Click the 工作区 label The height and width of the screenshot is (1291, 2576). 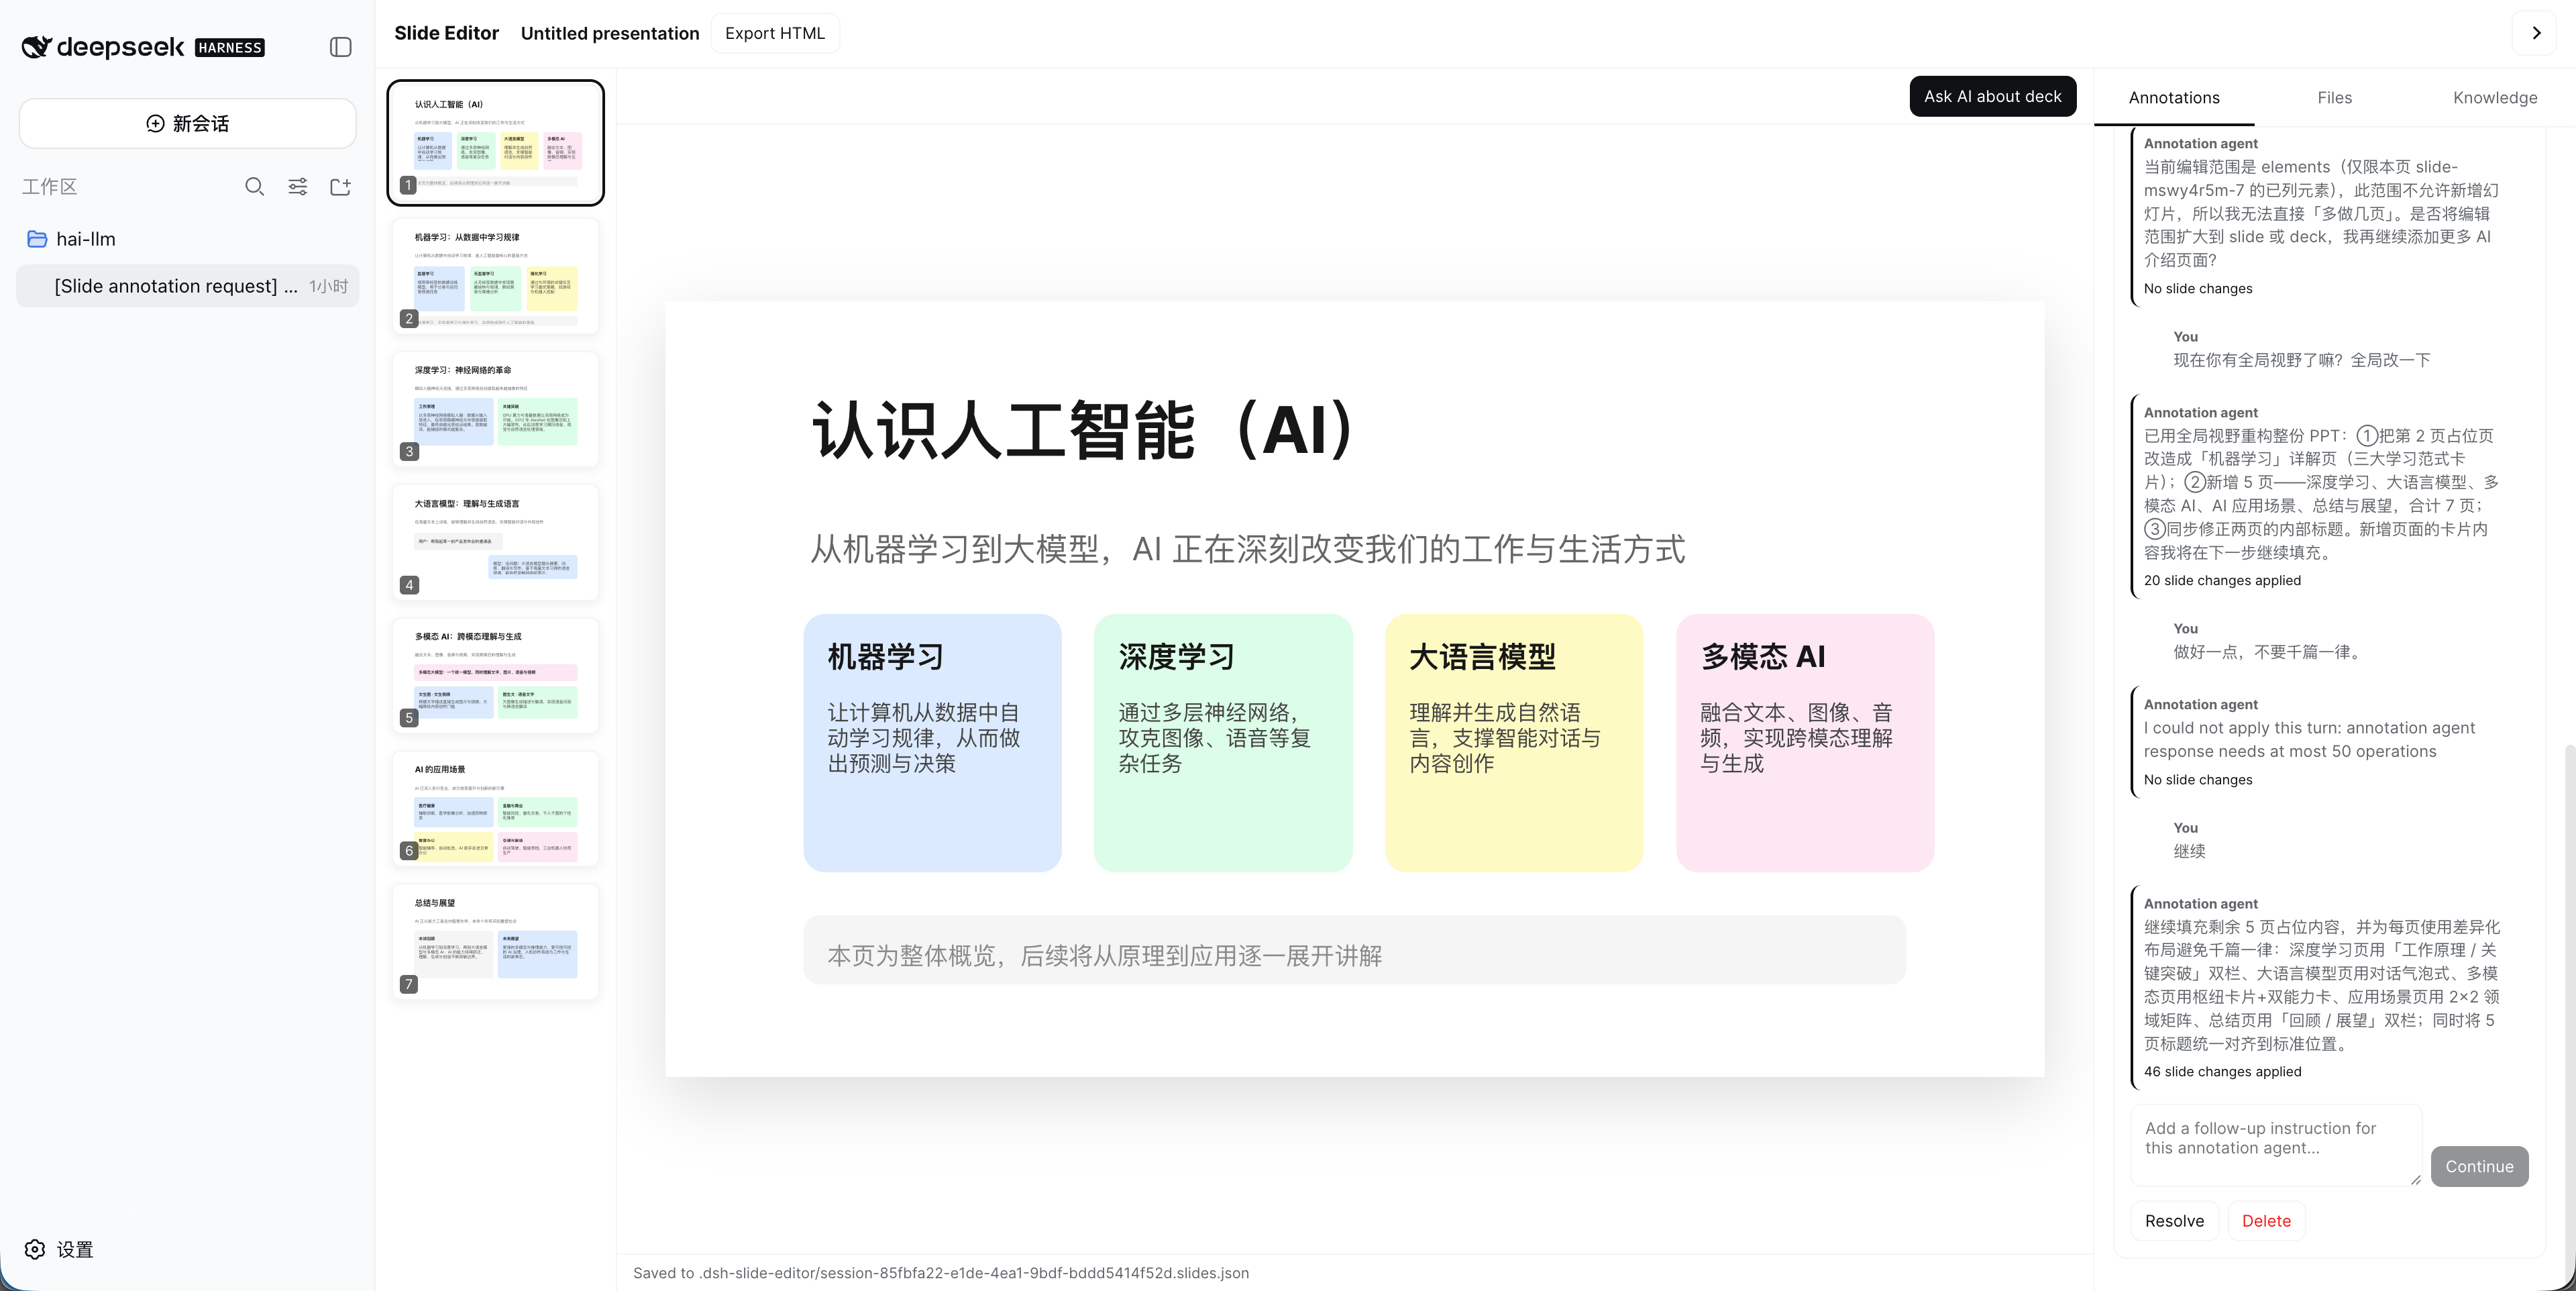[x=49, y=186]
